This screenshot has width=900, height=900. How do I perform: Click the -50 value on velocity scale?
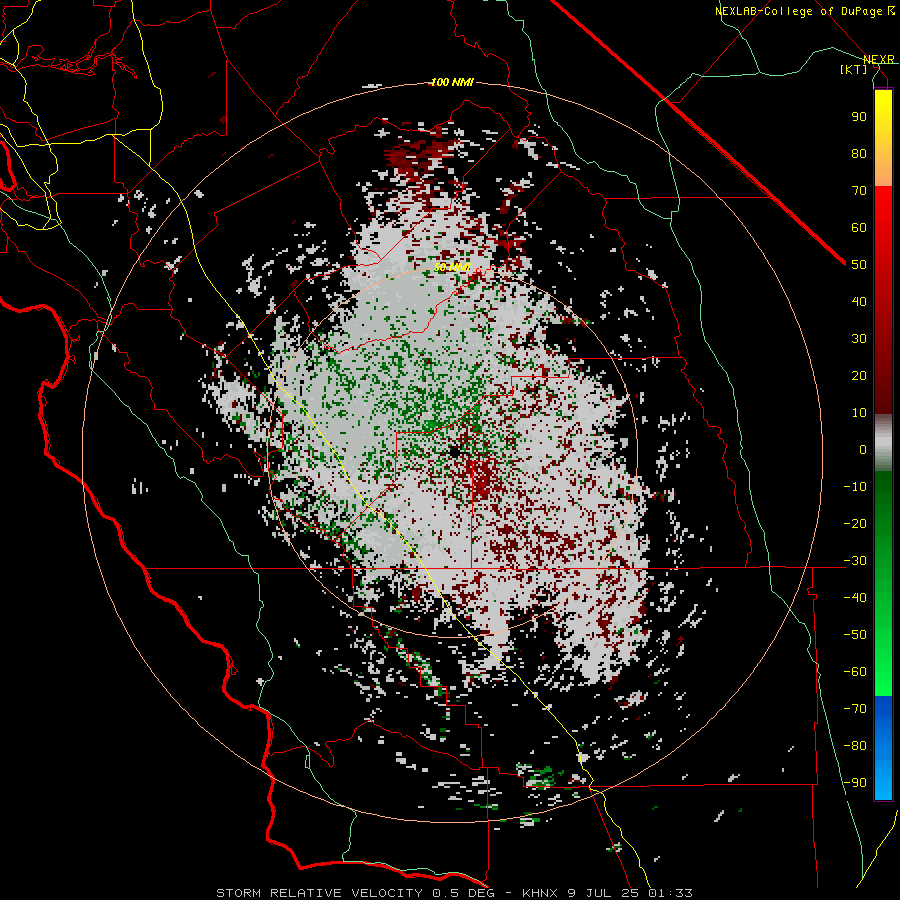pyautogui.click(x=855, y=635)
